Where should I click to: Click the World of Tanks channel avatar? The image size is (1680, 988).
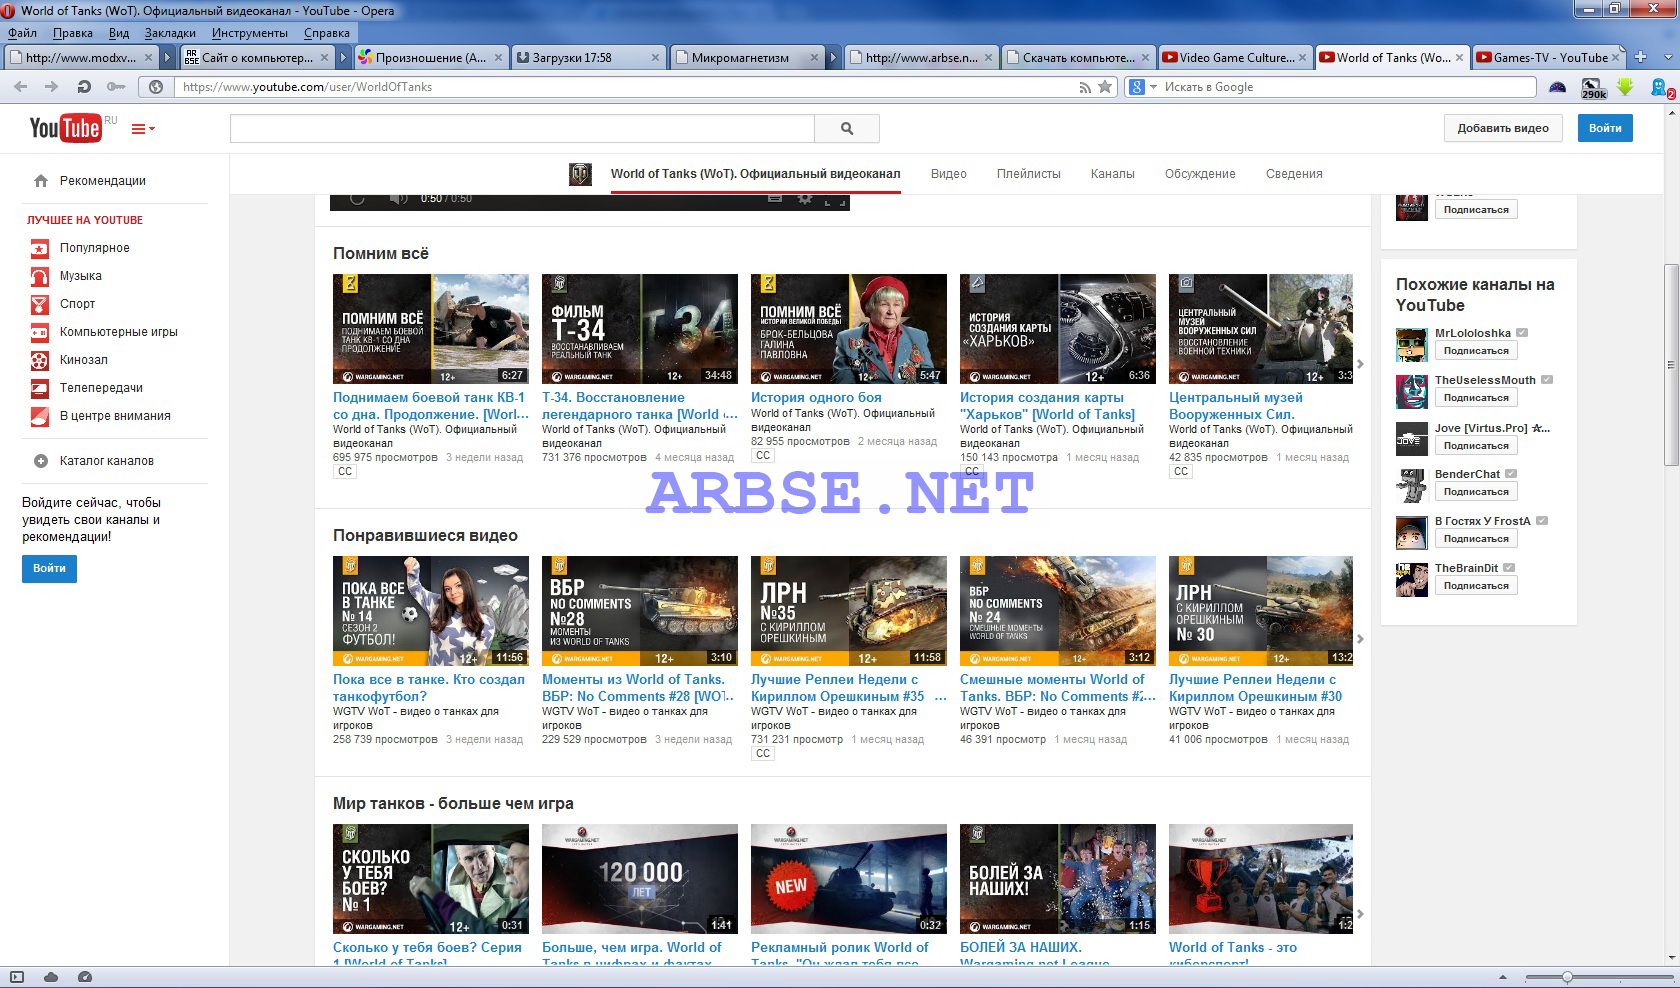[580, 174]
